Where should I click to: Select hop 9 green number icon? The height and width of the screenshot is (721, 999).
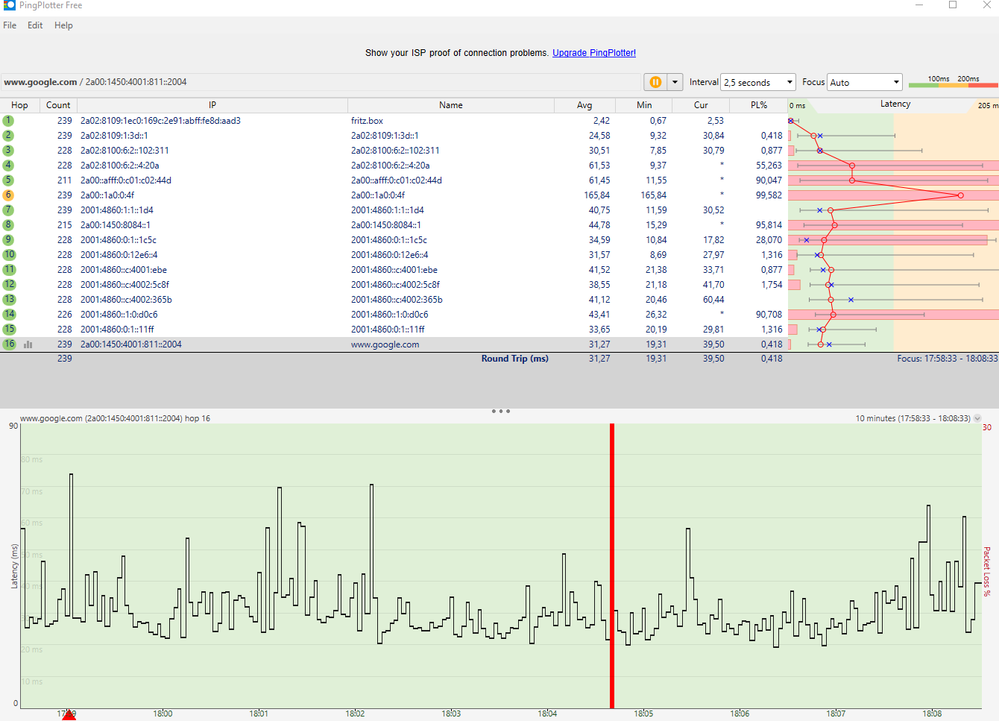click(8, 240)
